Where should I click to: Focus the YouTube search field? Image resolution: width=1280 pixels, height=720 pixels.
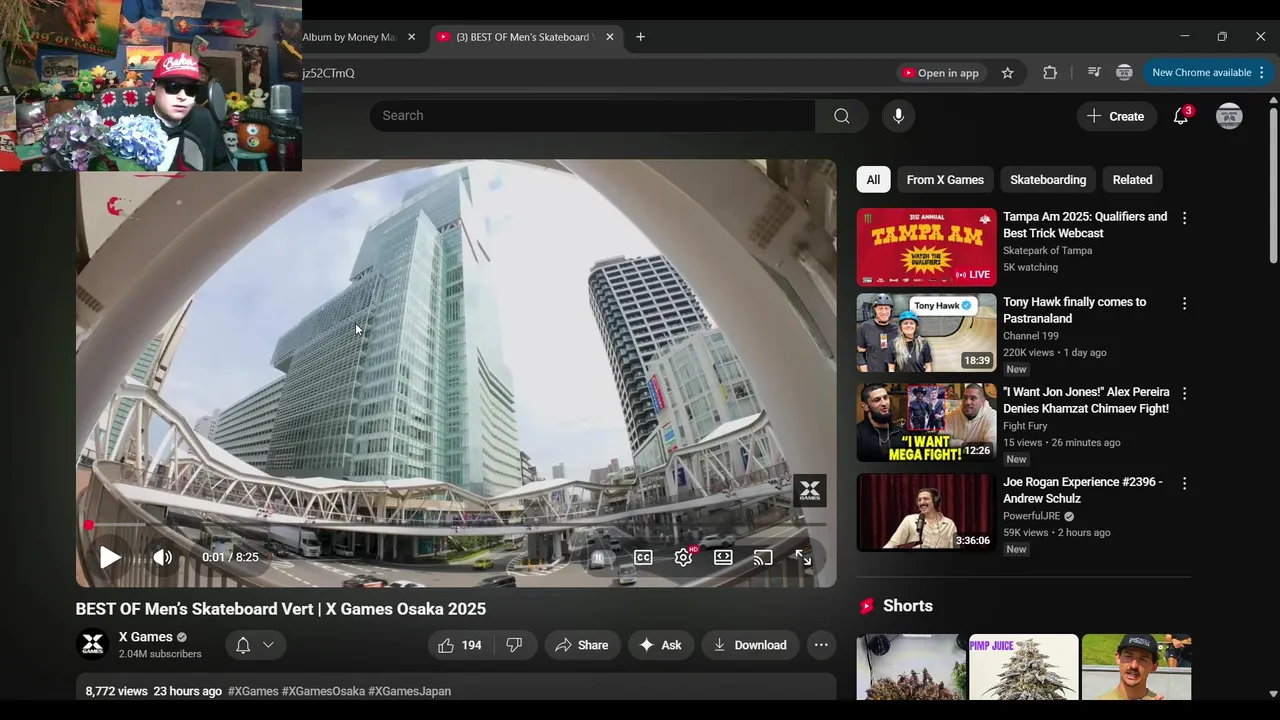(x=592, y=116)
